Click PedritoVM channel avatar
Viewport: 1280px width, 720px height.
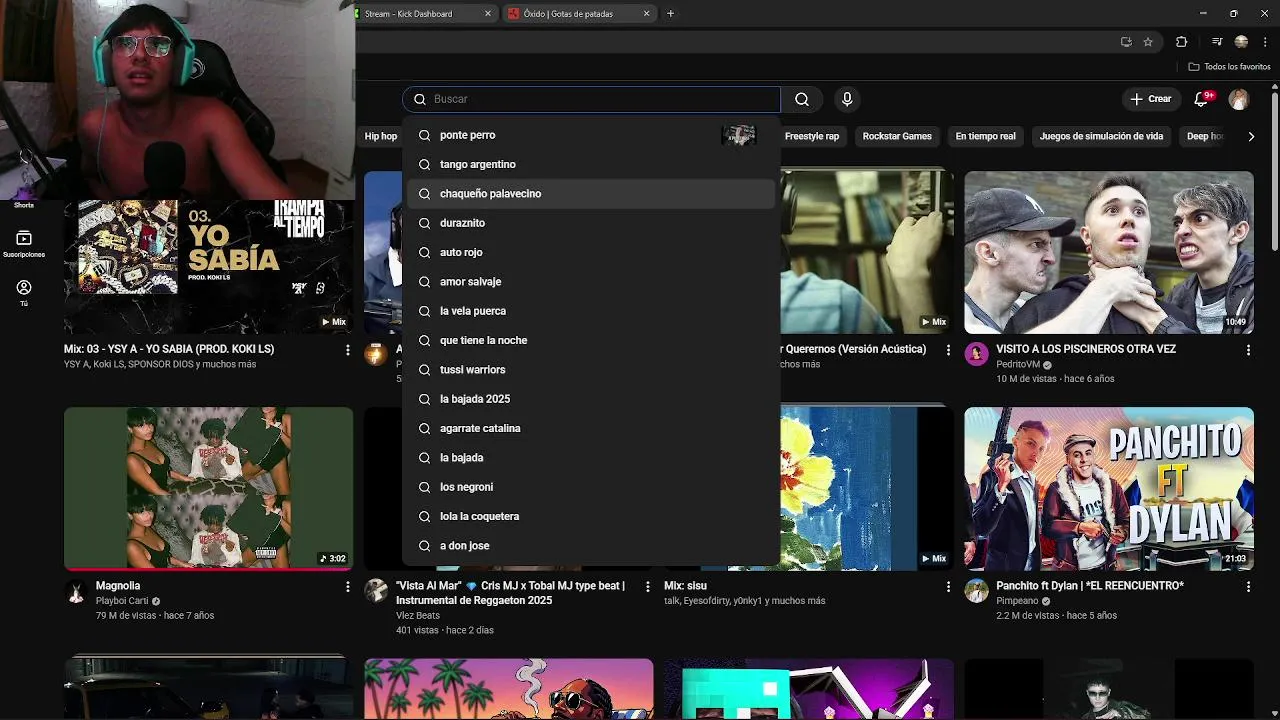point(976,354)
